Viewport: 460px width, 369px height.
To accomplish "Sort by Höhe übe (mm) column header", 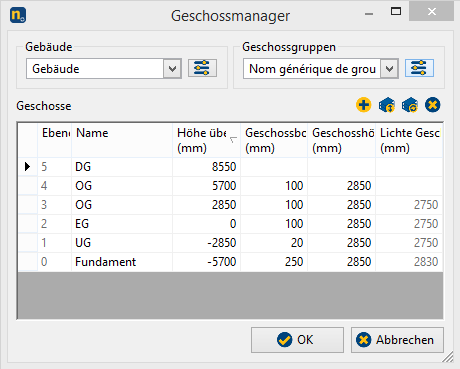I will [207, 140].
